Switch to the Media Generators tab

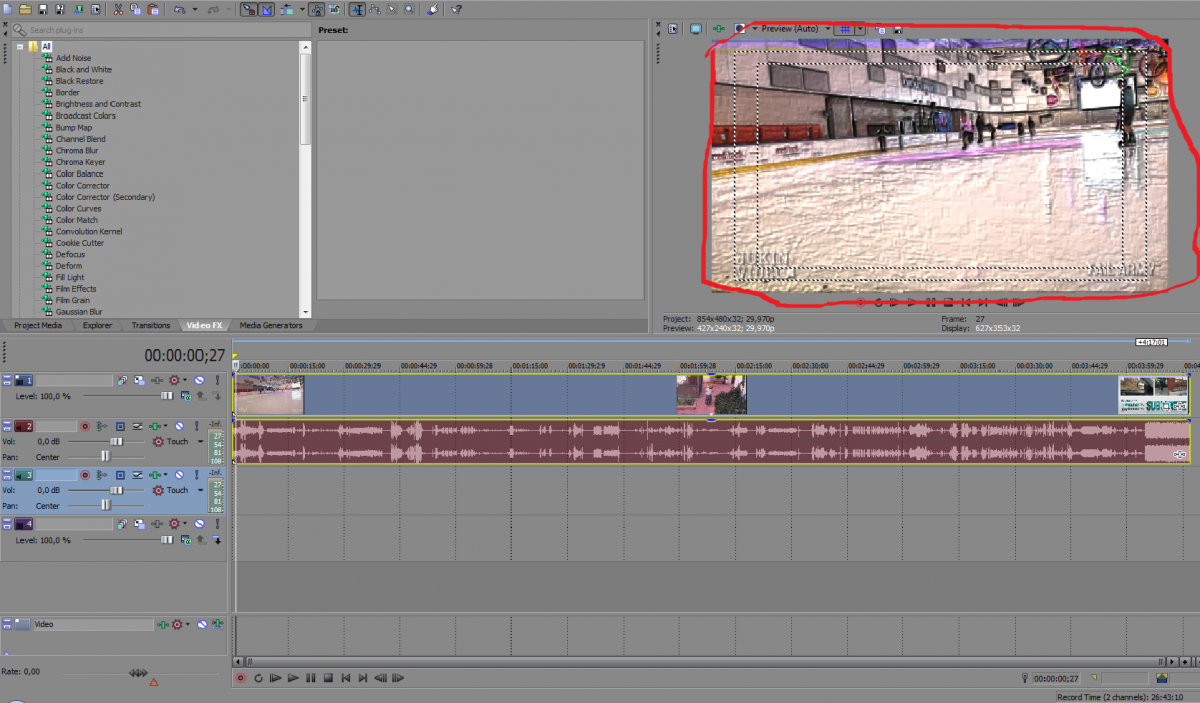(270, 325)
